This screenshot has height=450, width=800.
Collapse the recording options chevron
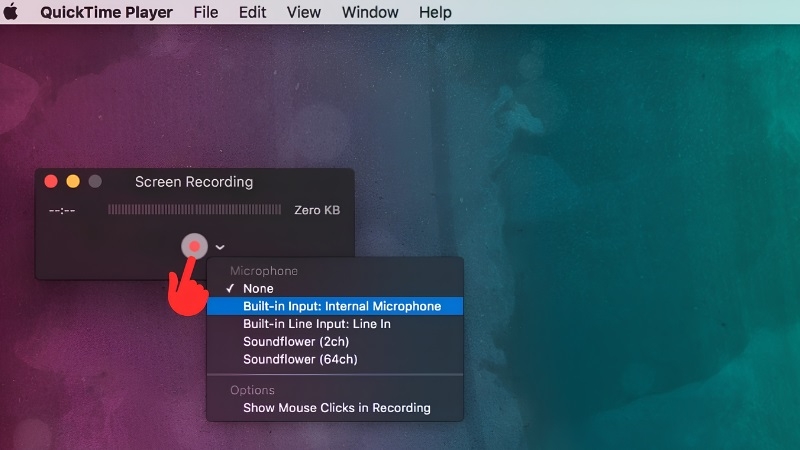point(220,247)
